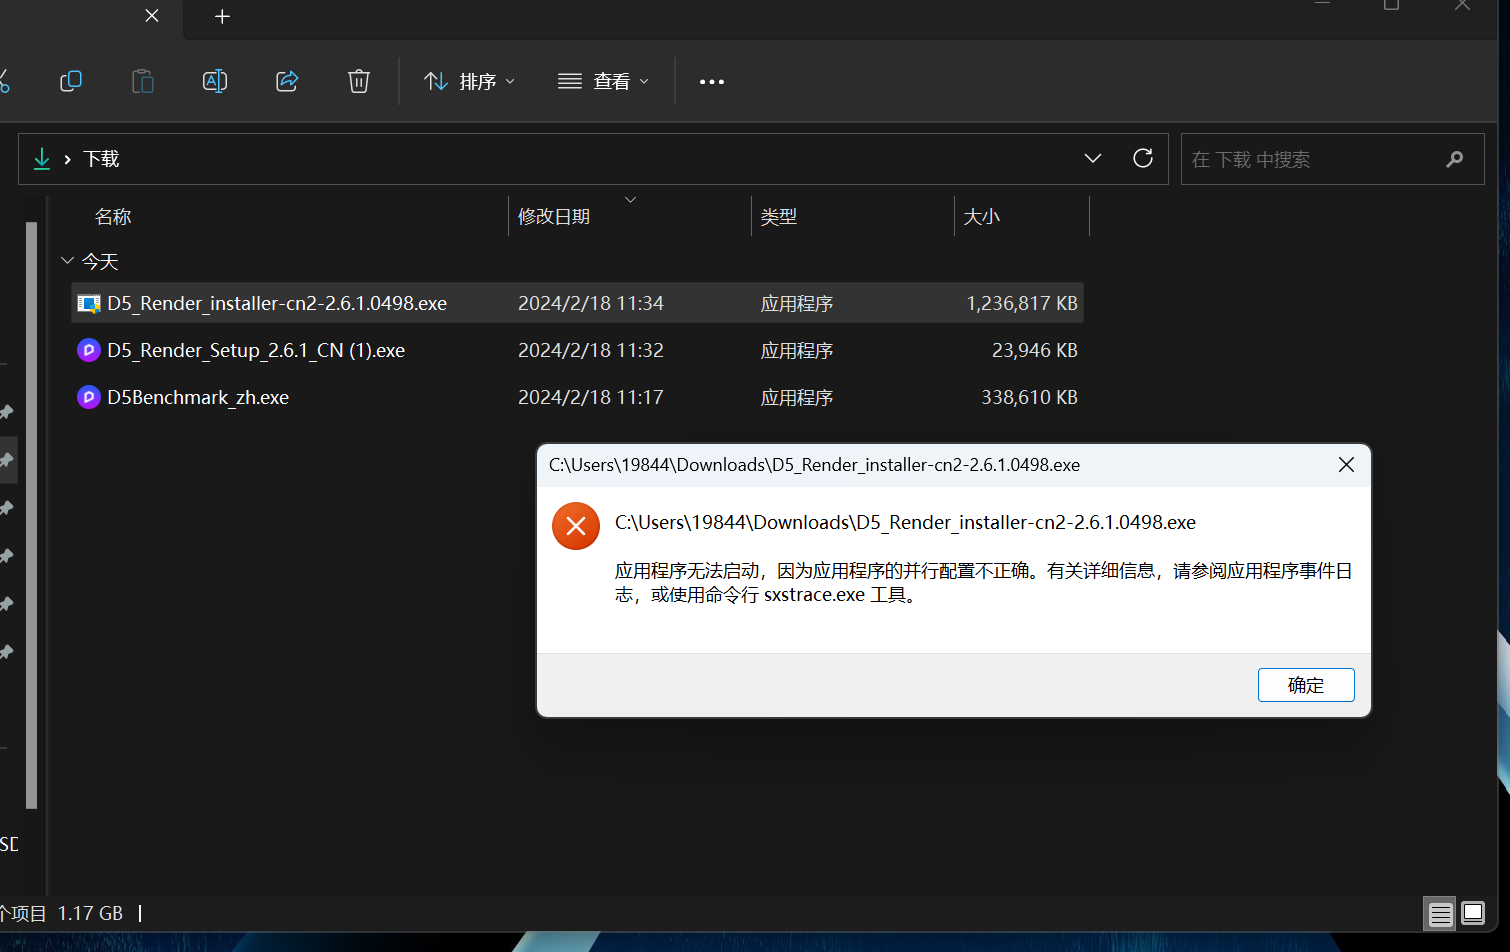
Task: Sort by the 修改日期 column header
Action: click(x=554, y=217)
